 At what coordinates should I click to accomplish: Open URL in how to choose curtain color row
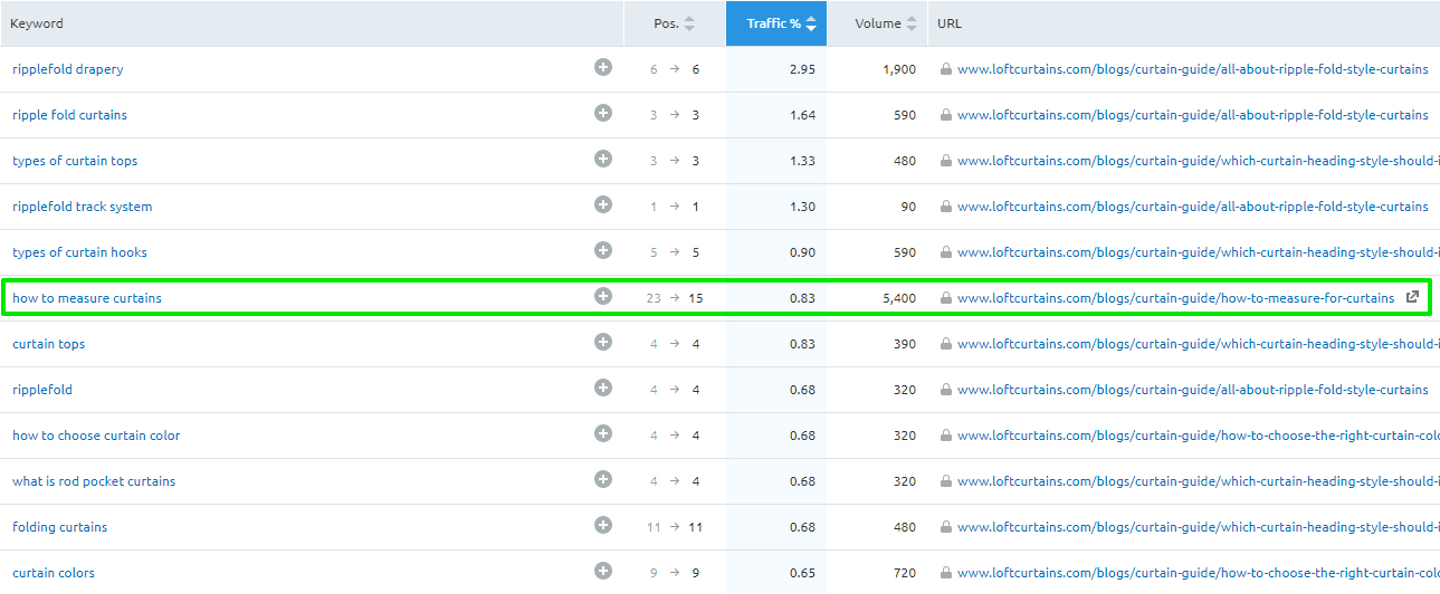coord(1198,436)
